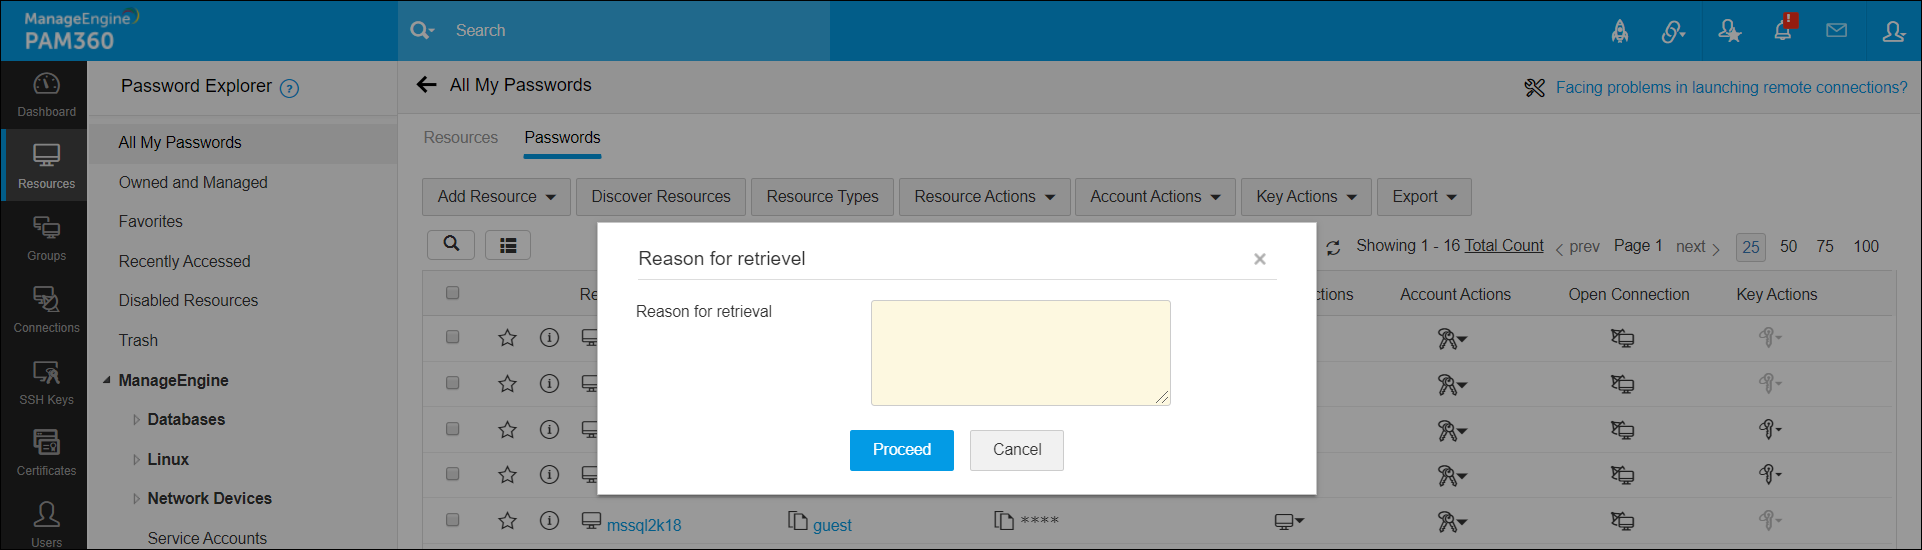The height and width of the screenshot is (550, 1922).
Task: Select Favorites in Password Explorer
Action: tap(151, 222)
